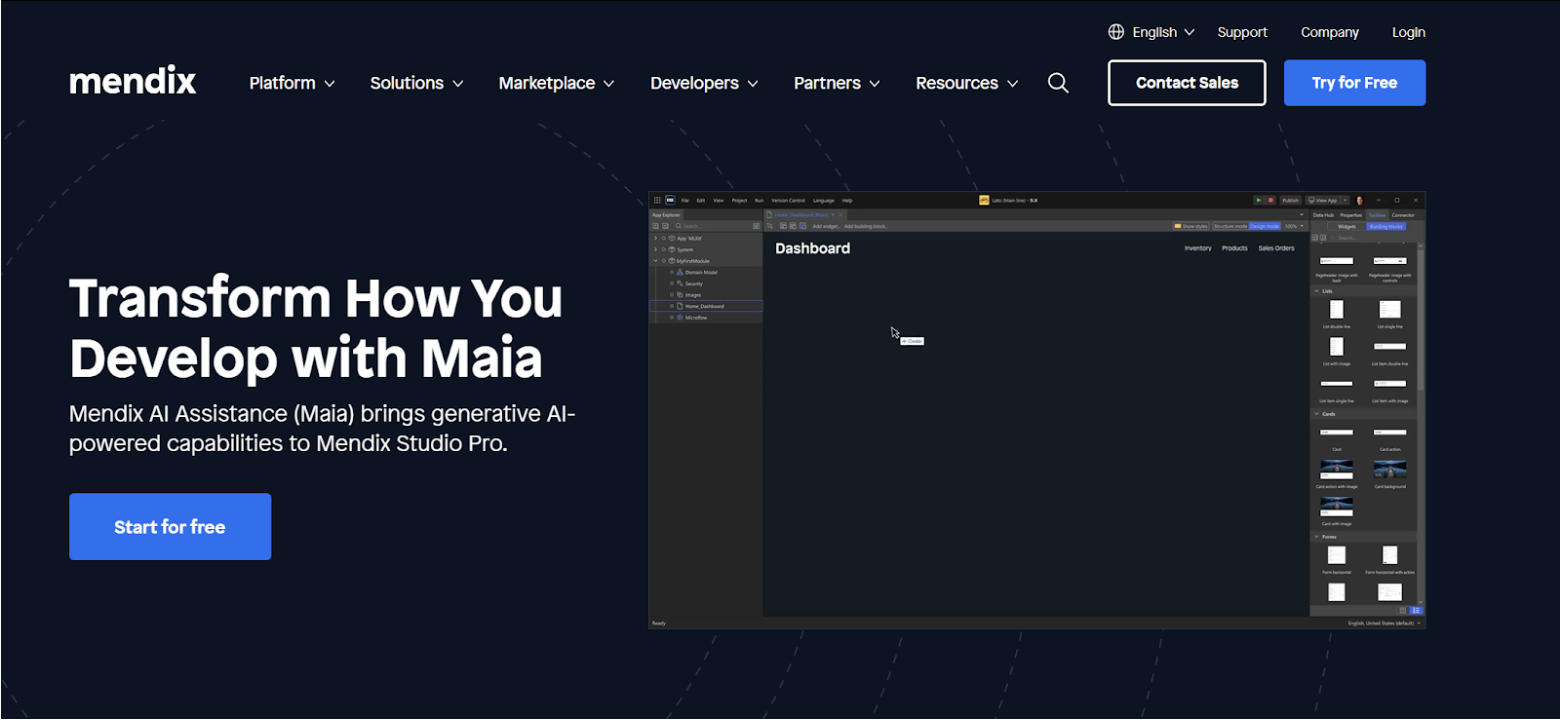Click the Mendix logo
This screenshot has height=722, width=1560.
point(133,82)
